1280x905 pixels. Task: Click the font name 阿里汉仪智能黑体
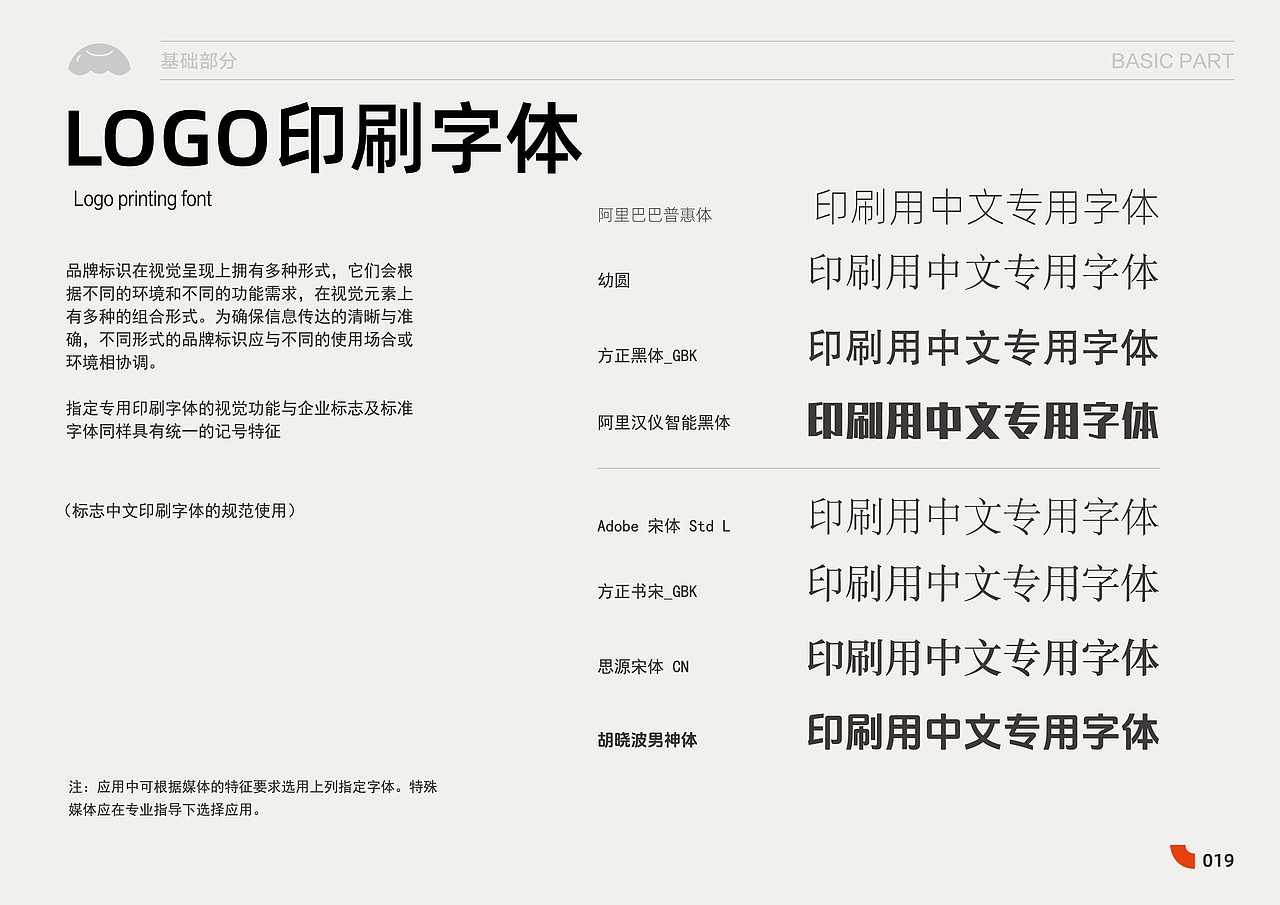(x=664, y=423)
